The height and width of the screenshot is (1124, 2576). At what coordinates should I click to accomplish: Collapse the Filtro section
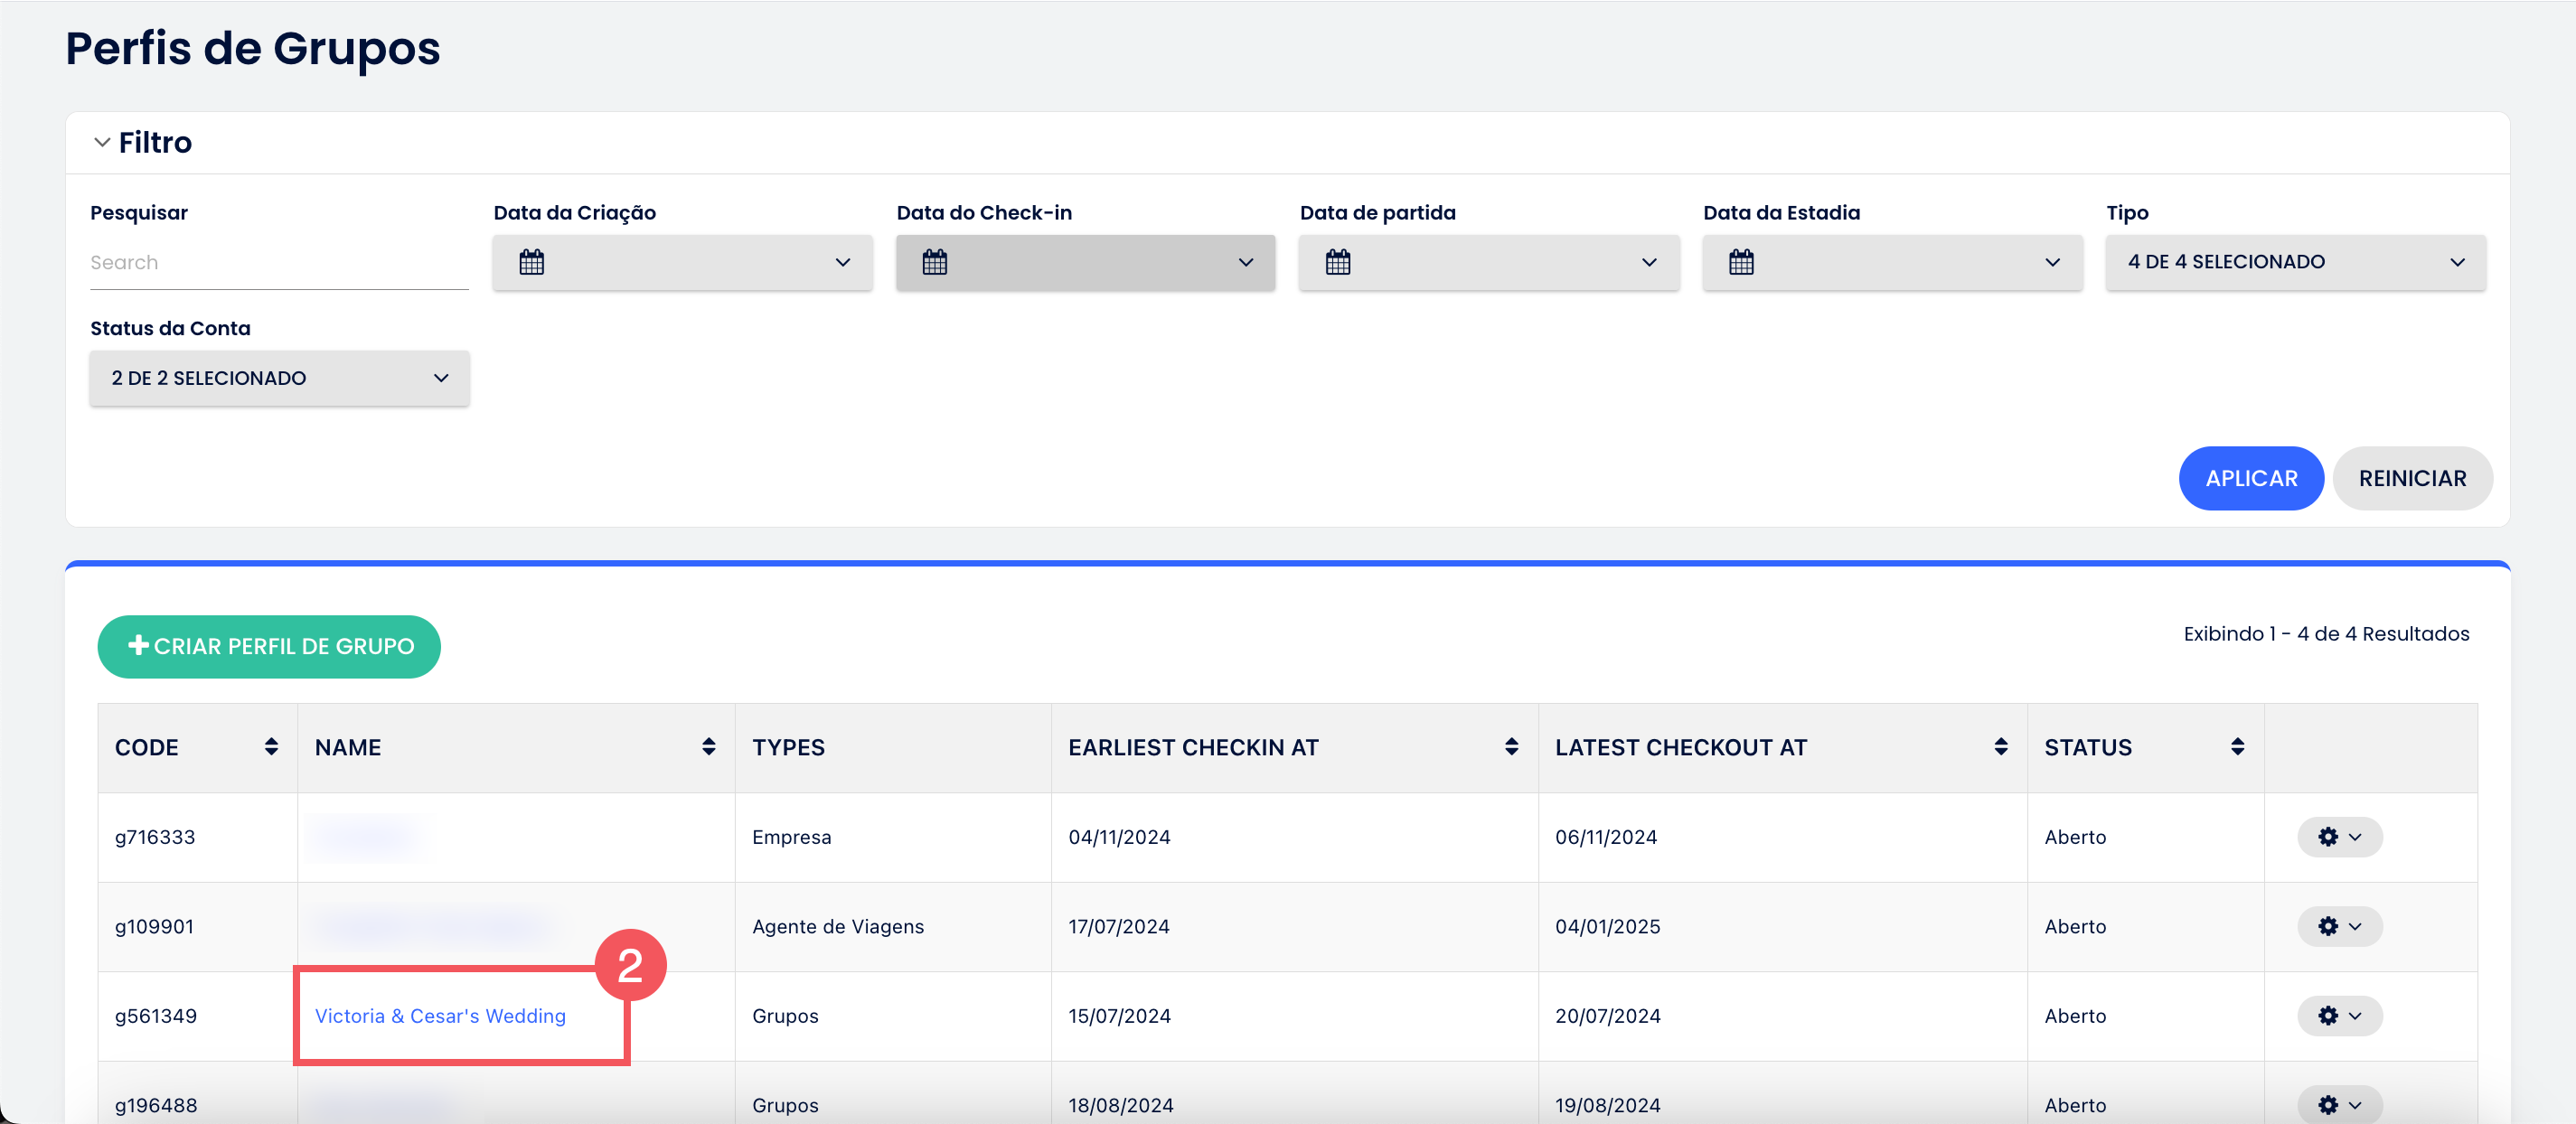tap(102, 142)
